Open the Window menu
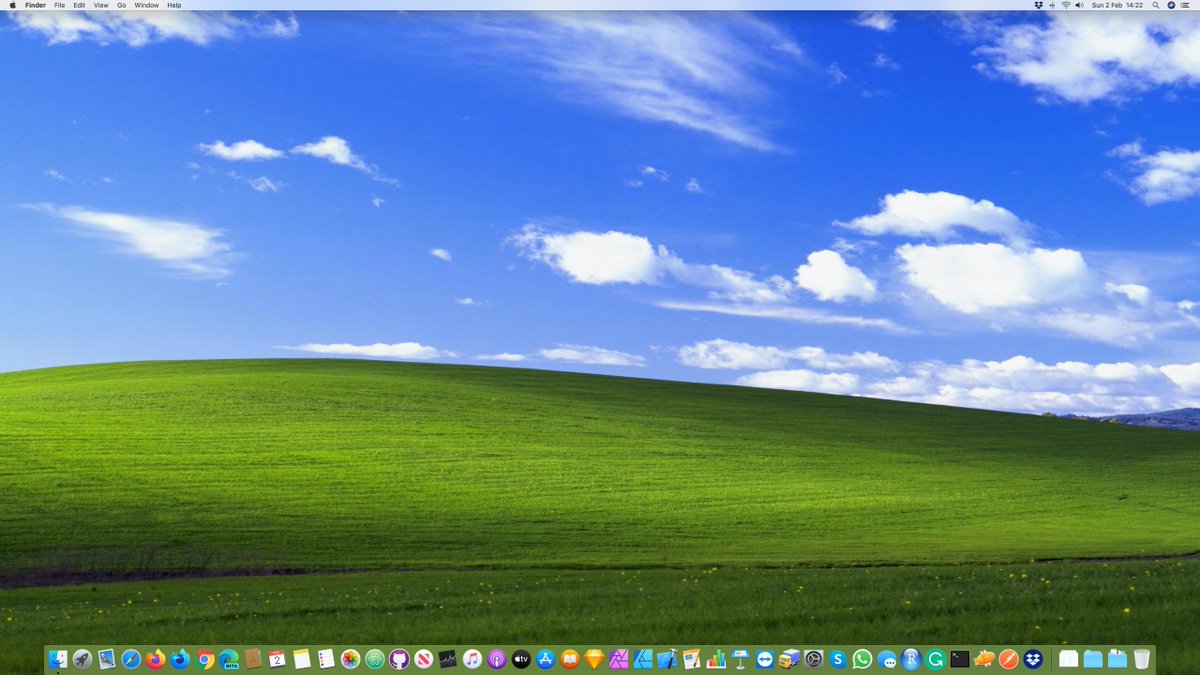The image size is (1200, 675). tap(147, 5)
